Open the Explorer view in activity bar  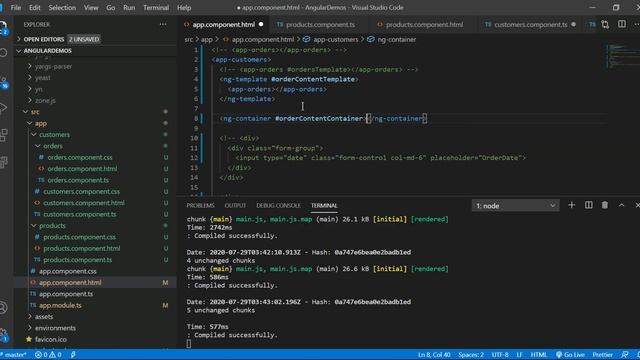pos(3,27)
